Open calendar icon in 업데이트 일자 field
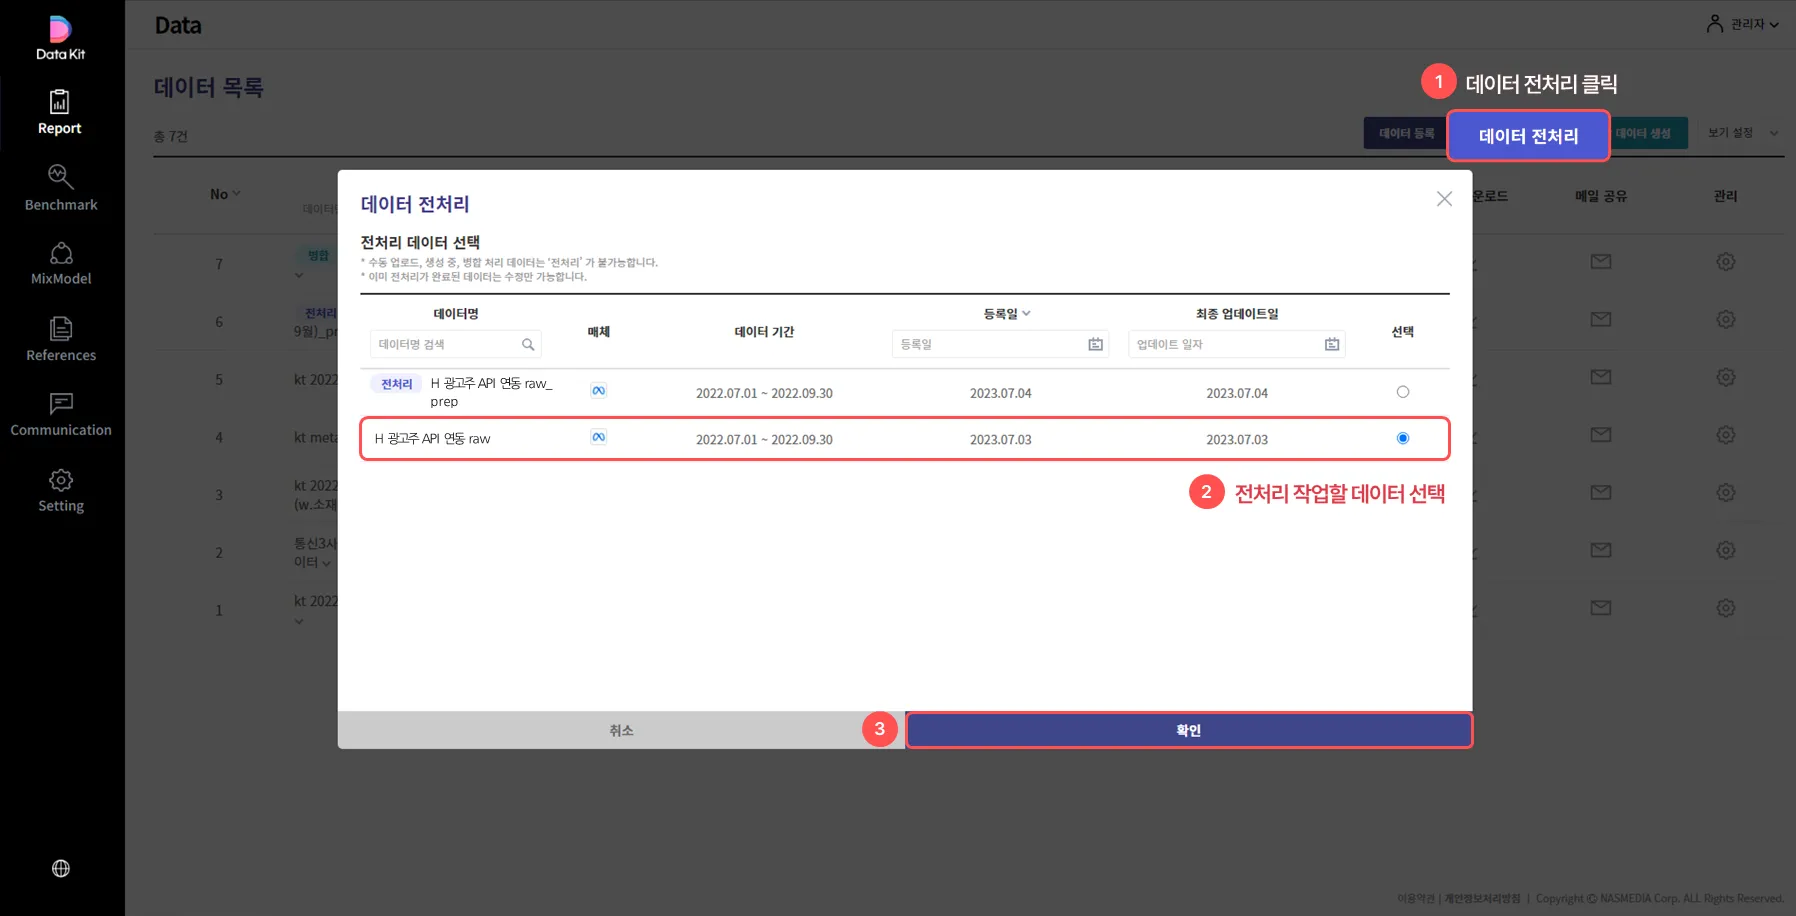The height and width of the screenshot is (916, 1796). tap(1332, 344)
